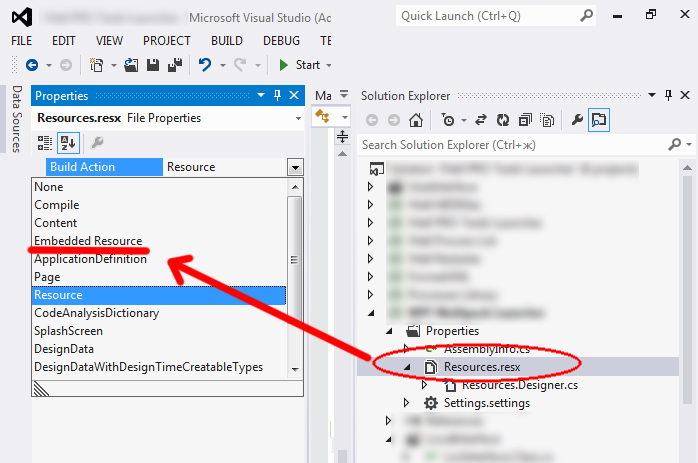
Task: Open the DEBUG menu
Action: click(281, 41)
